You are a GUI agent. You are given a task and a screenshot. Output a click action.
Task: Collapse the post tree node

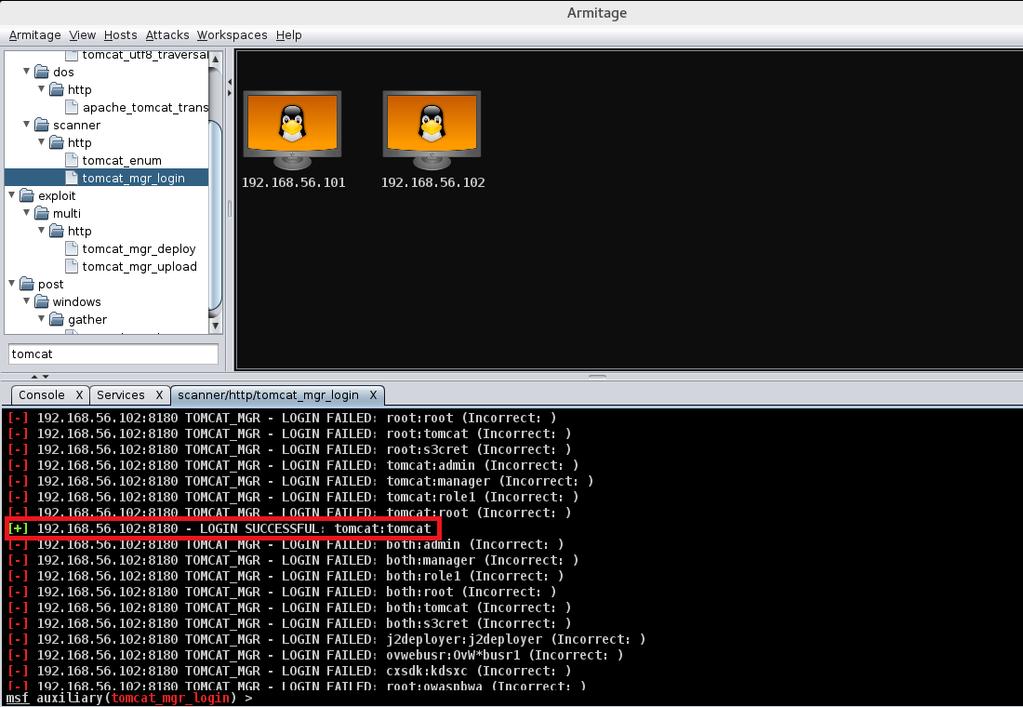pyautogui.click(x=12, y=282)
